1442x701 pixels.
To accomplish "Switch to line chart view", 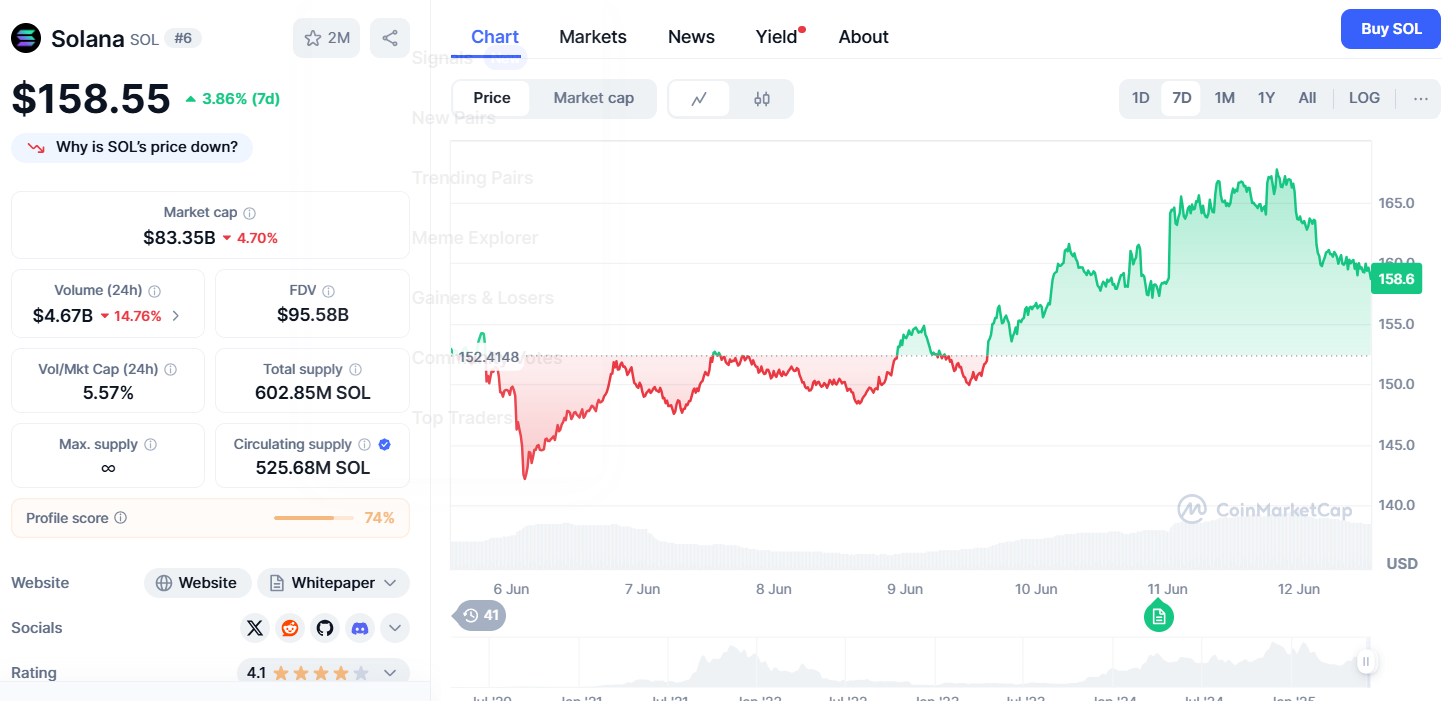I will click(x=699, y=98).
